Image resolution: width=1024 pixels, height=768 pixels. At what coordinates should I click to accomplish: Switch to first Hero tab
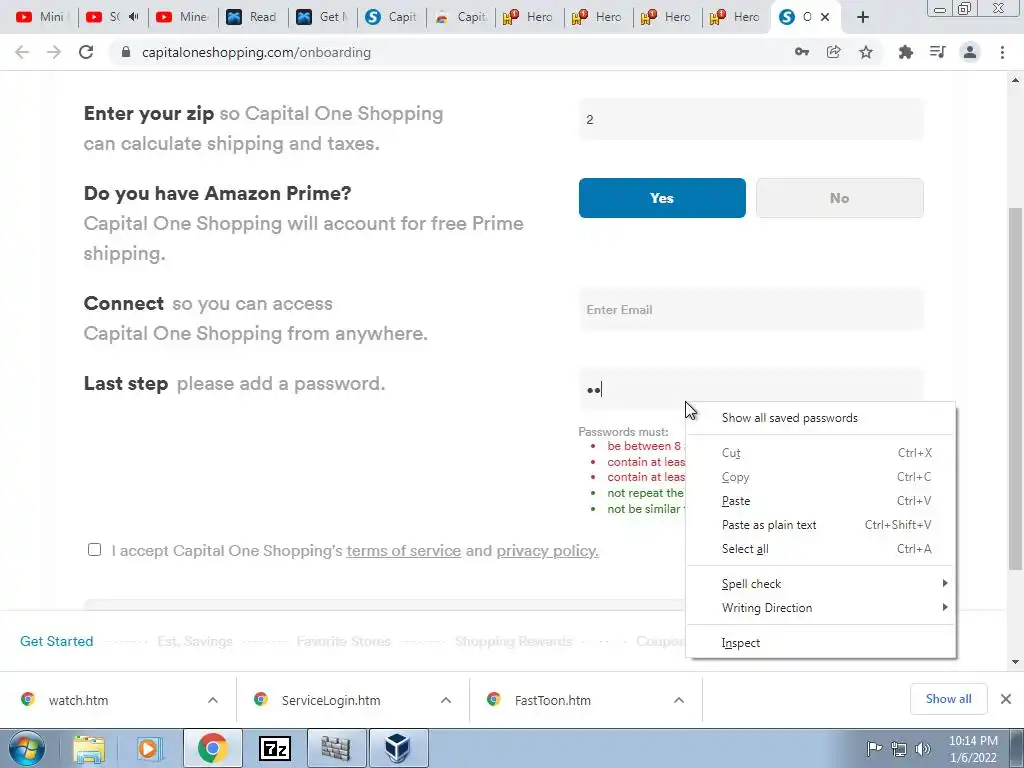point(528,17)
